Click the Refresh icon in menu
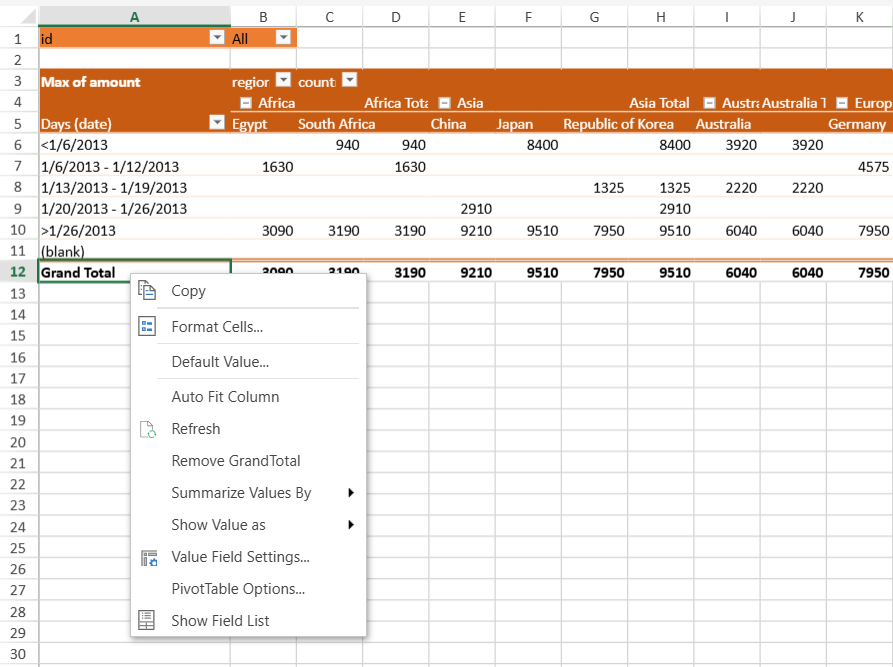893x667 pixels. 147,429
